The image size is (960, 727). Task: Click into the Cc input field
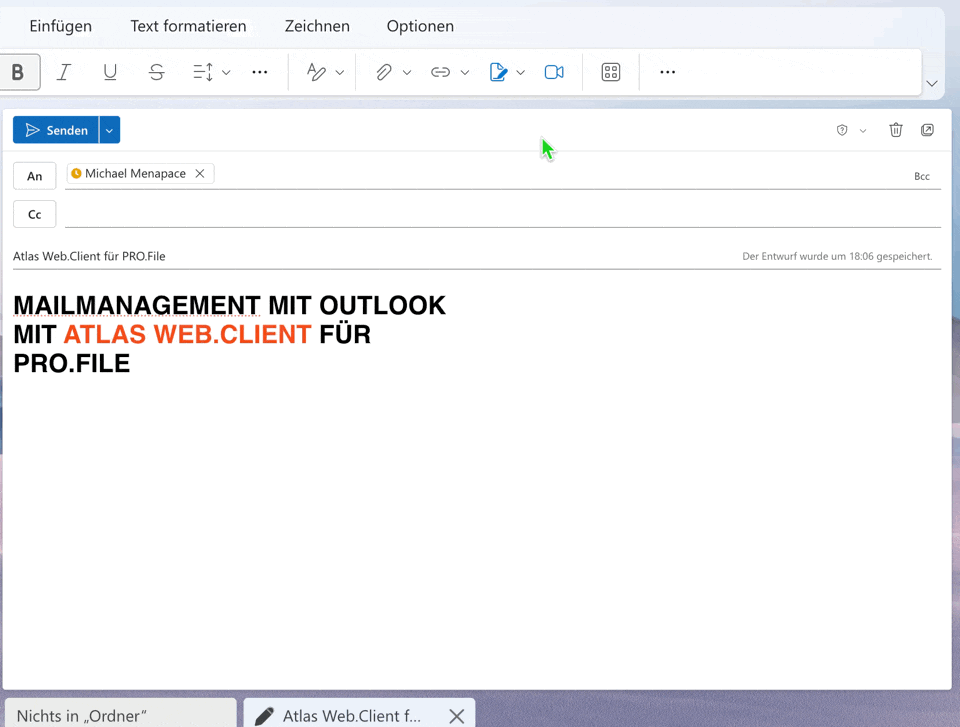point(503,214)
